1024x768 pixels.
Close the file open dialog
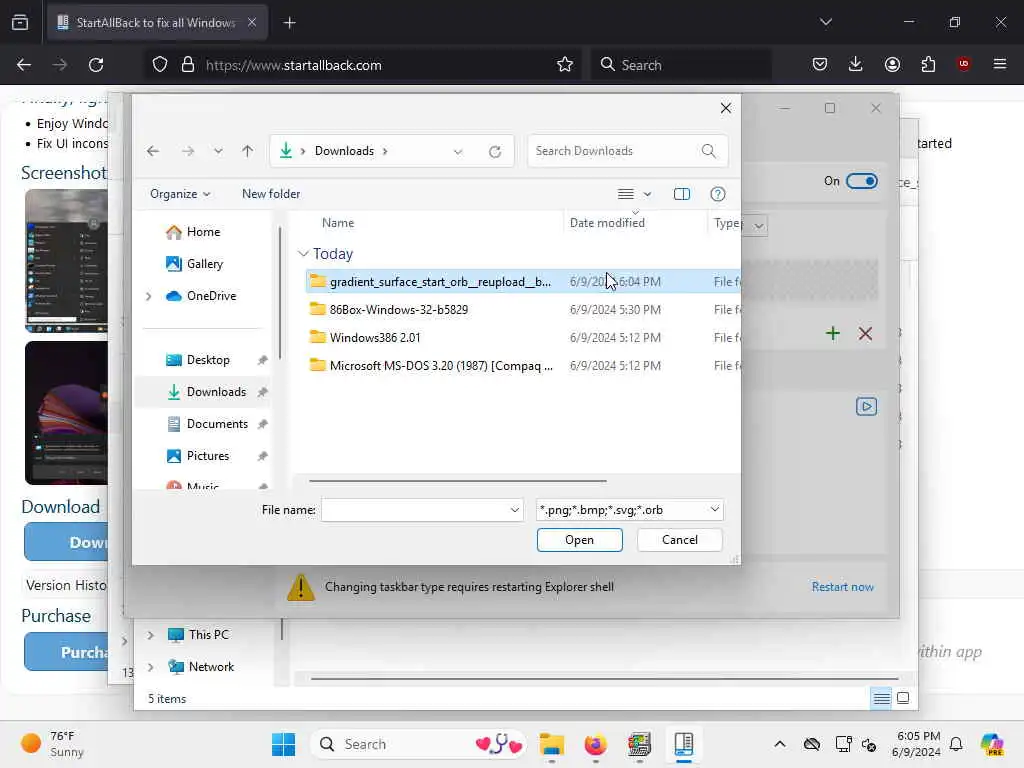(726, 108)
